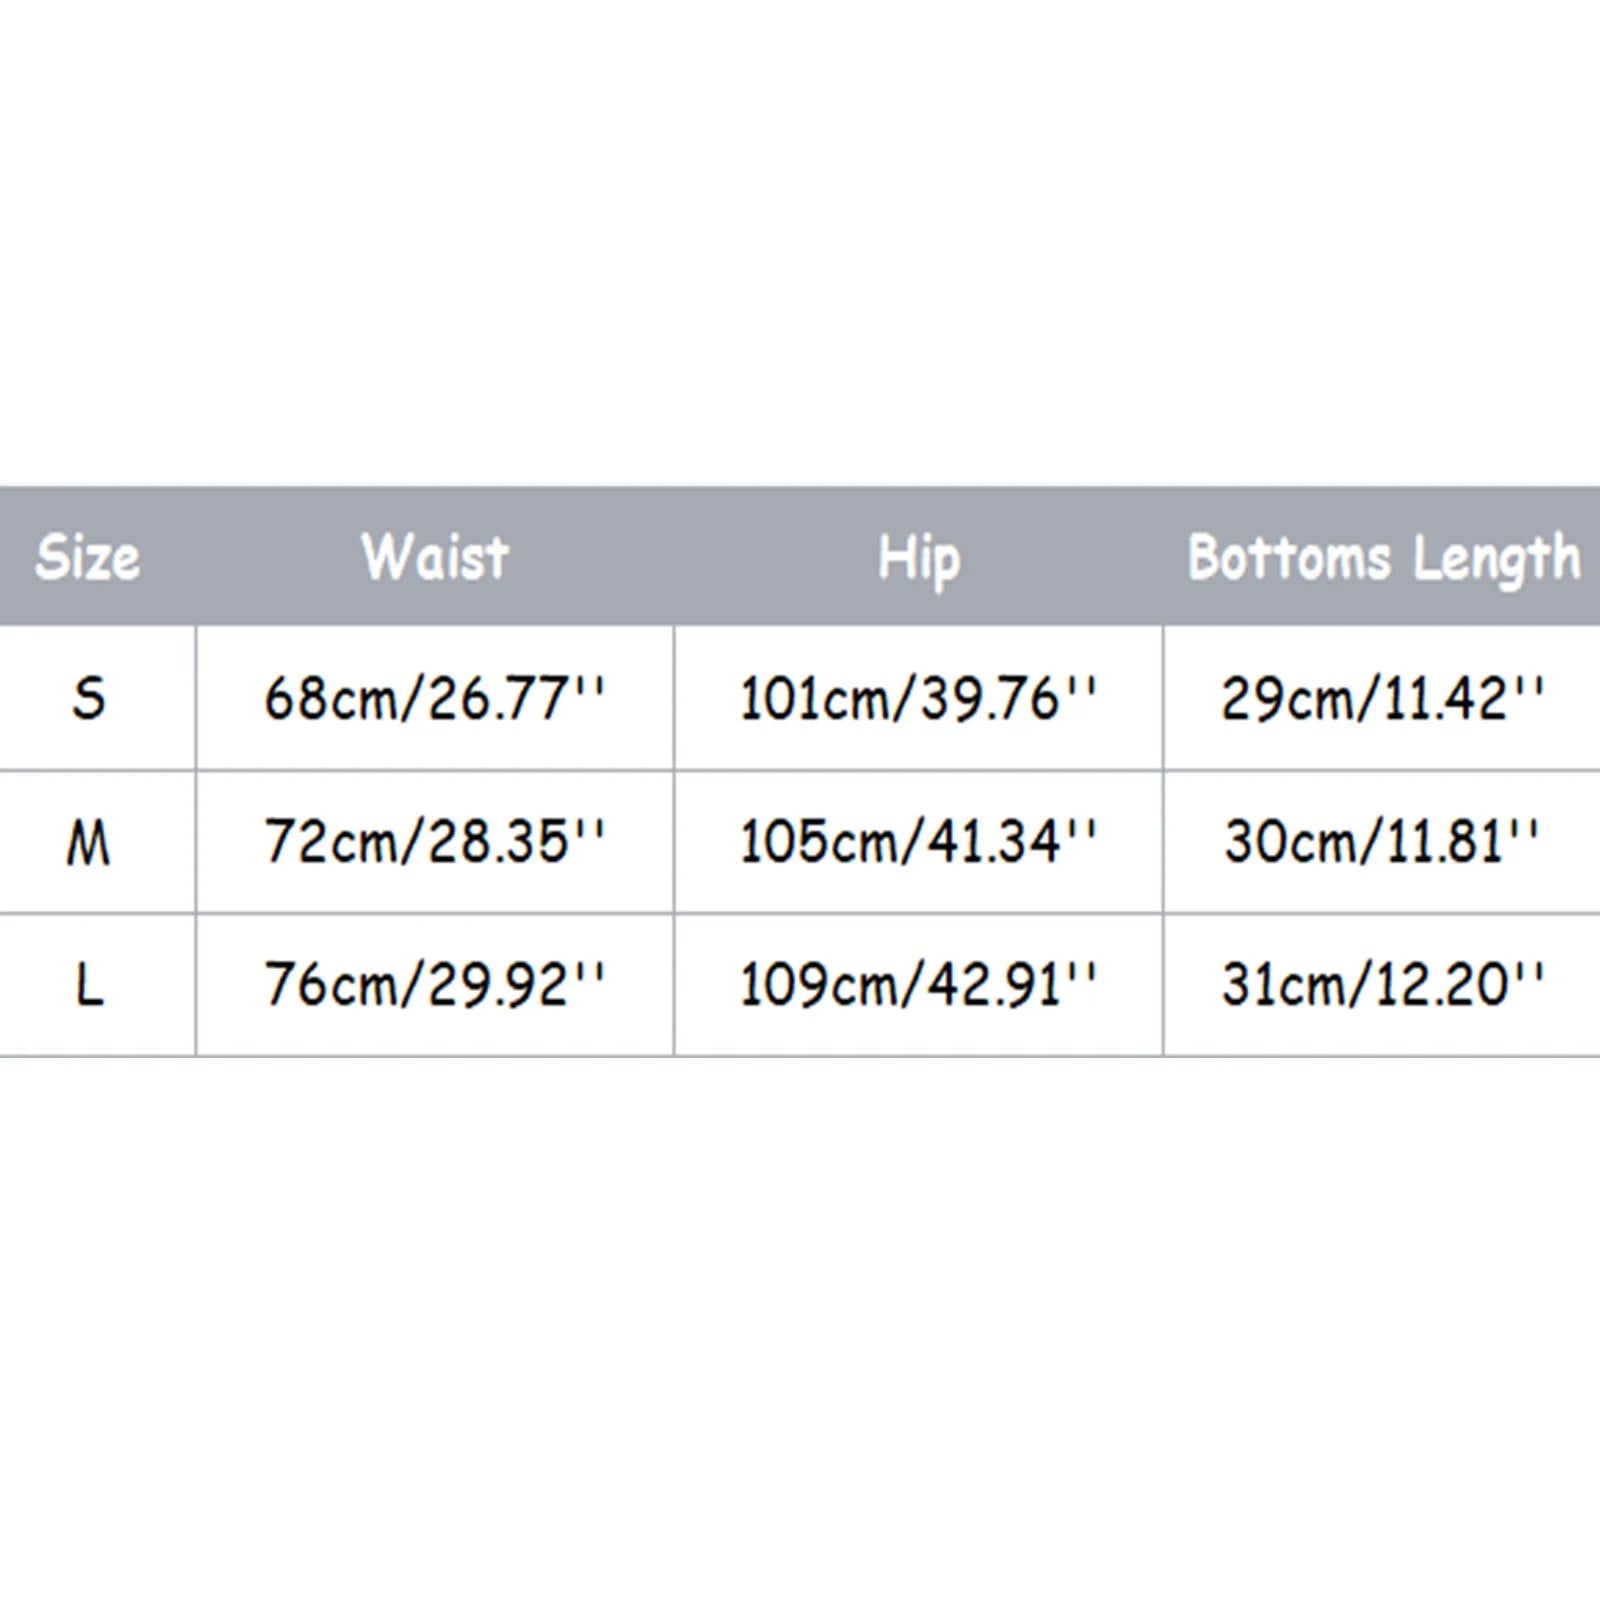Click the 31cm/12.20'' length cell
The height and width of the screenshot is (1600, 1600).
click(x=1382, y=985)
